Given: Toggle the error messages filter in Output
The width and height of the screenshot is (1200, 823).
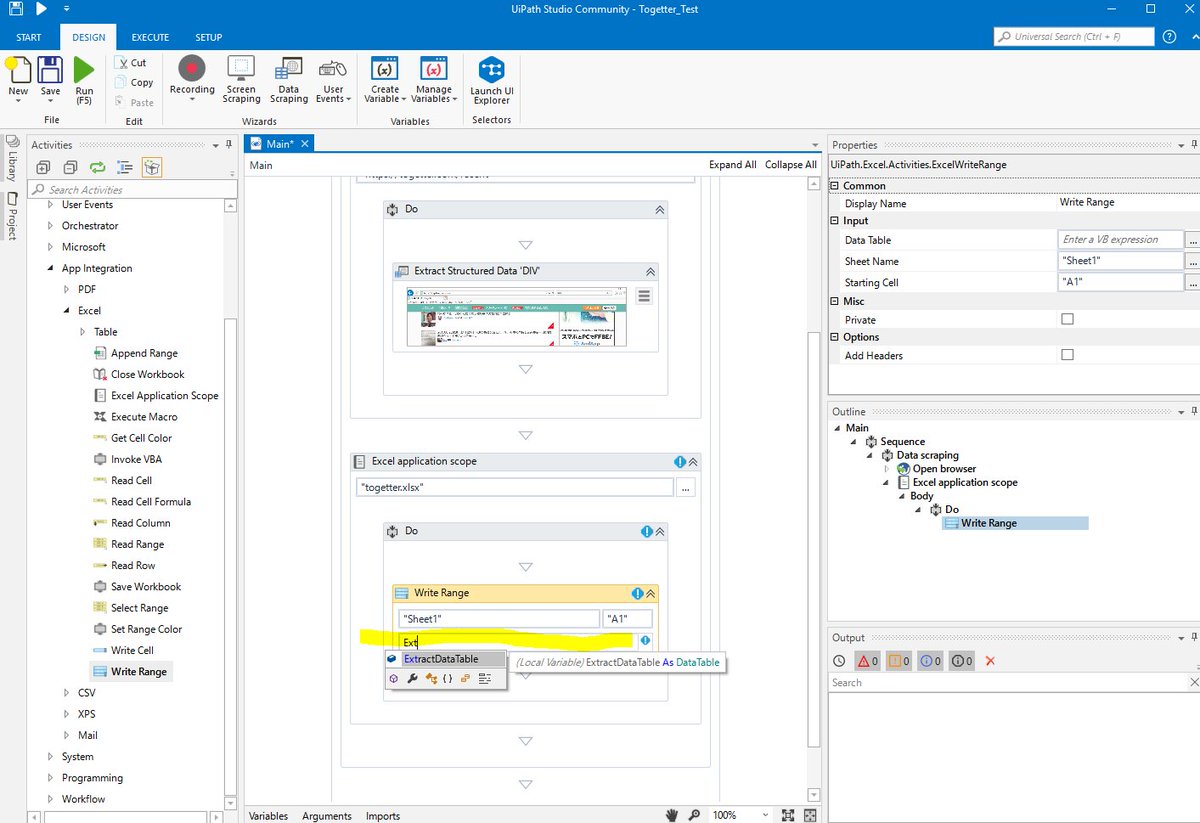Looking at the screenshot, I should point(867,661).
